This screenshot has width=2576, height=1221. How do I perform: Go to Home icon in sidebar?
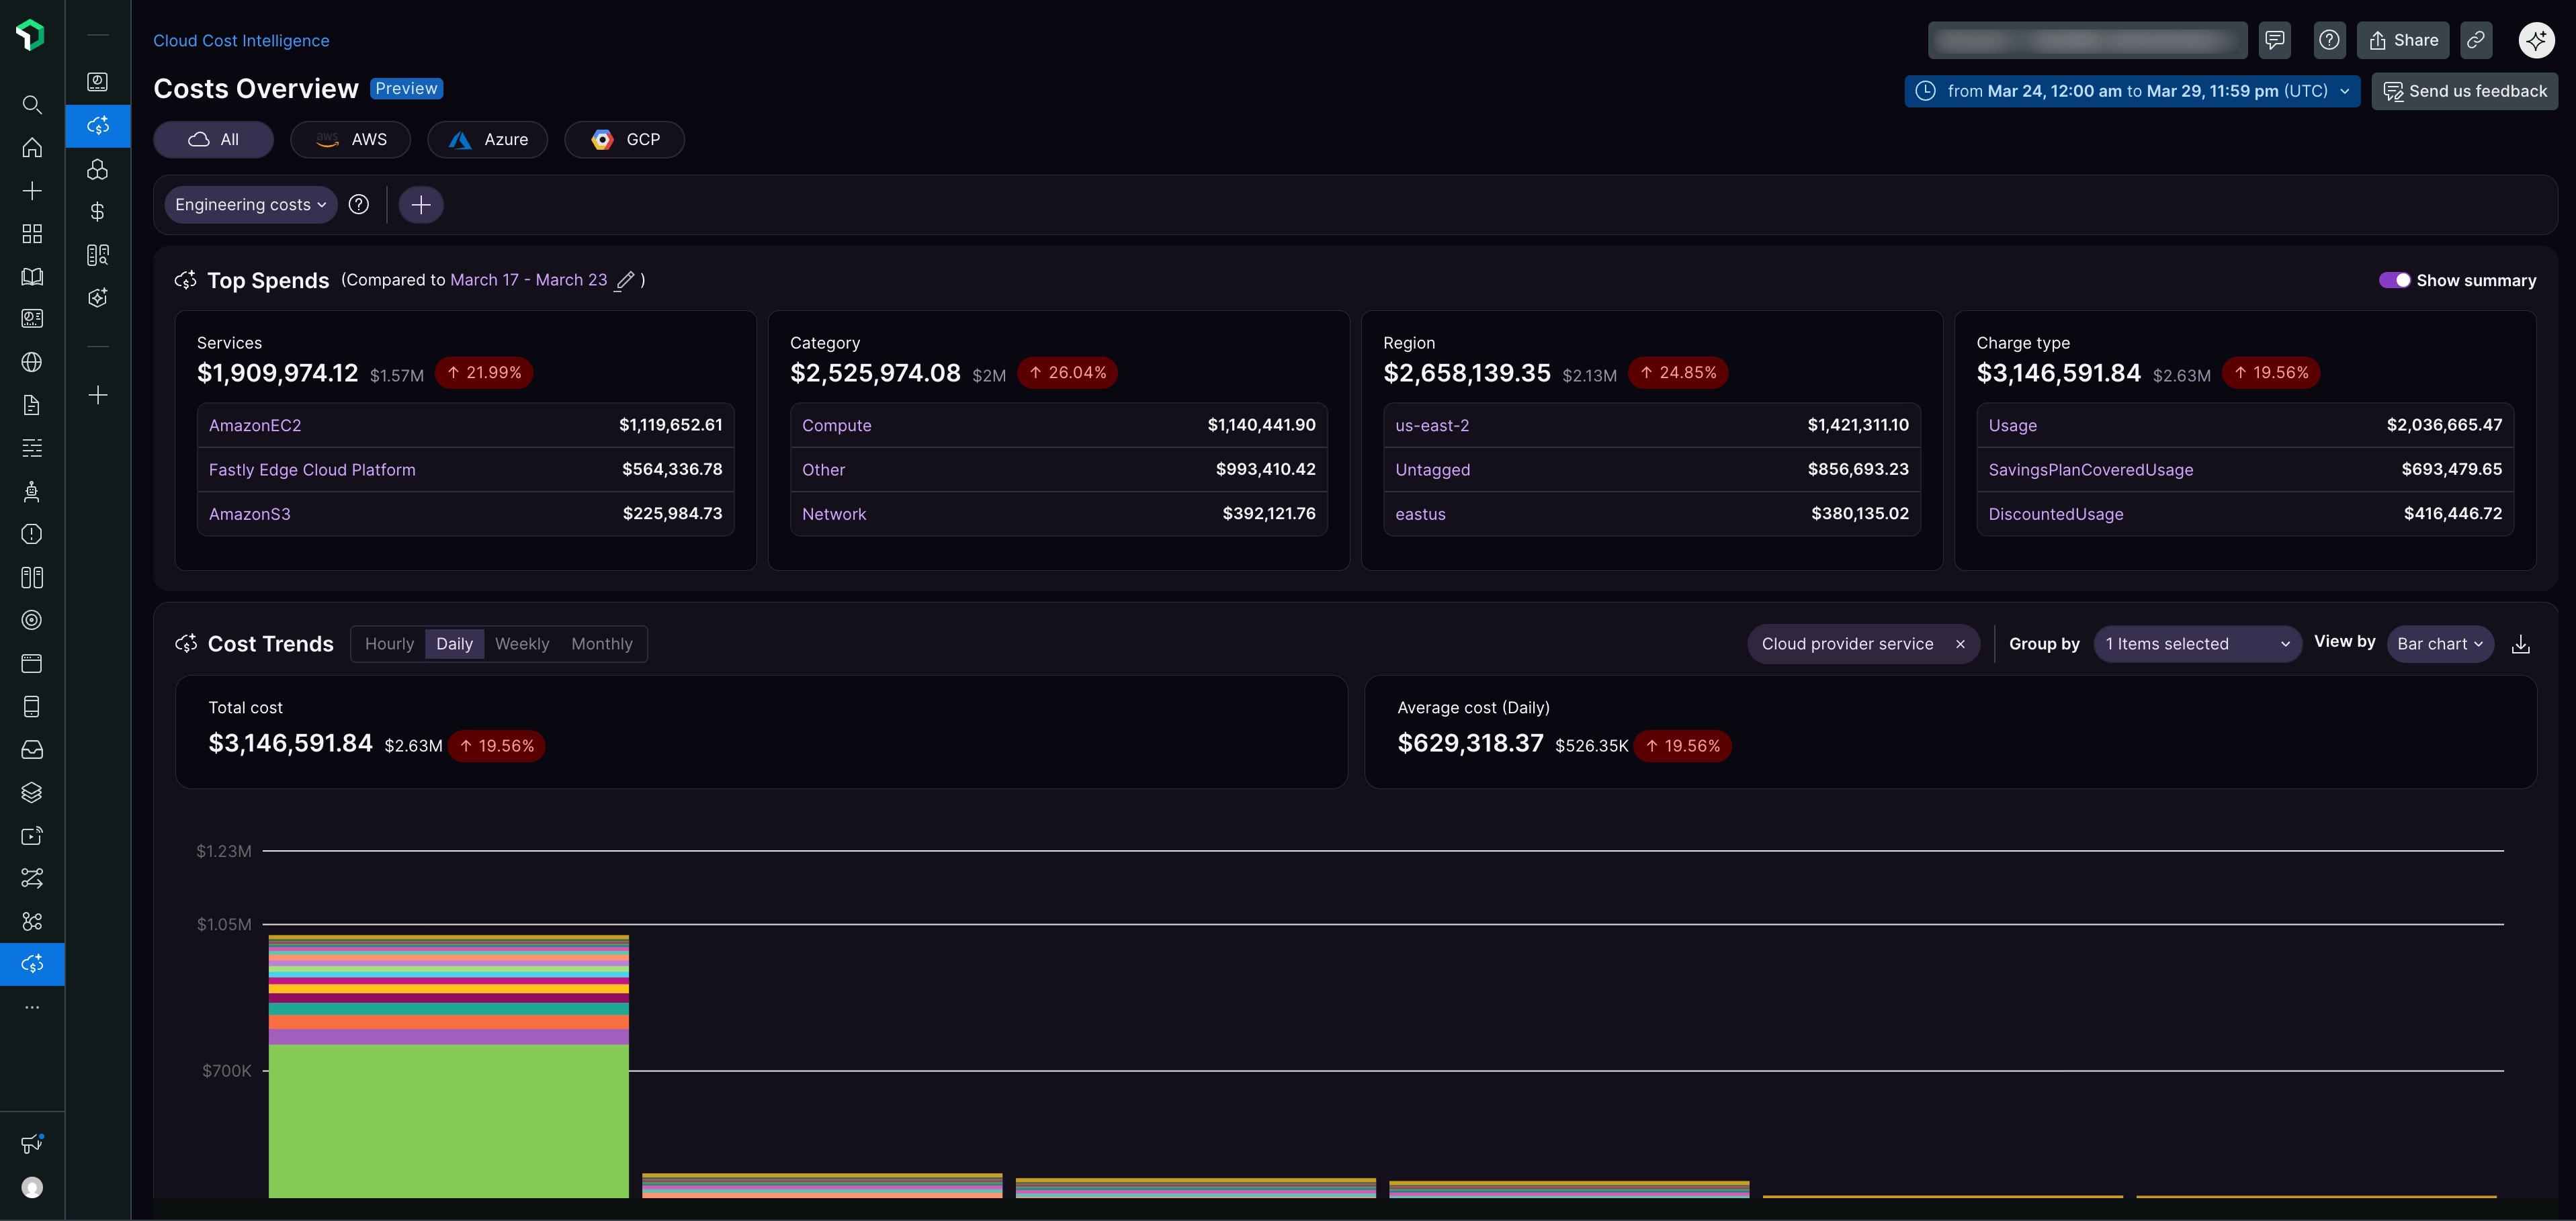pyautogui.click(x=32, y=147)
